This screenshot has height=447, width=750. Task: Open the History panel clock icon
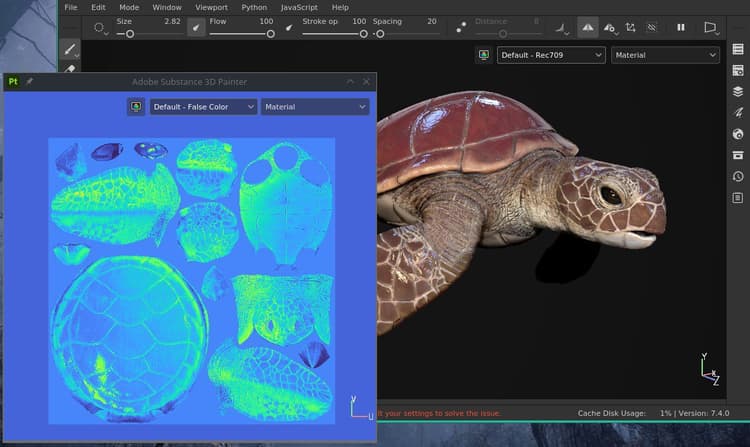point(738,176)
